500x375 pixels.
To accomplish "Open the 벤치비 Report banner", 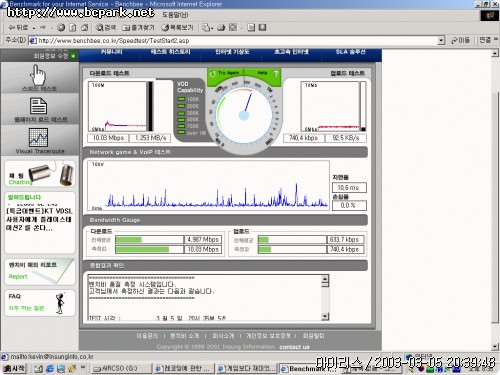I will [x=40, y=271].
